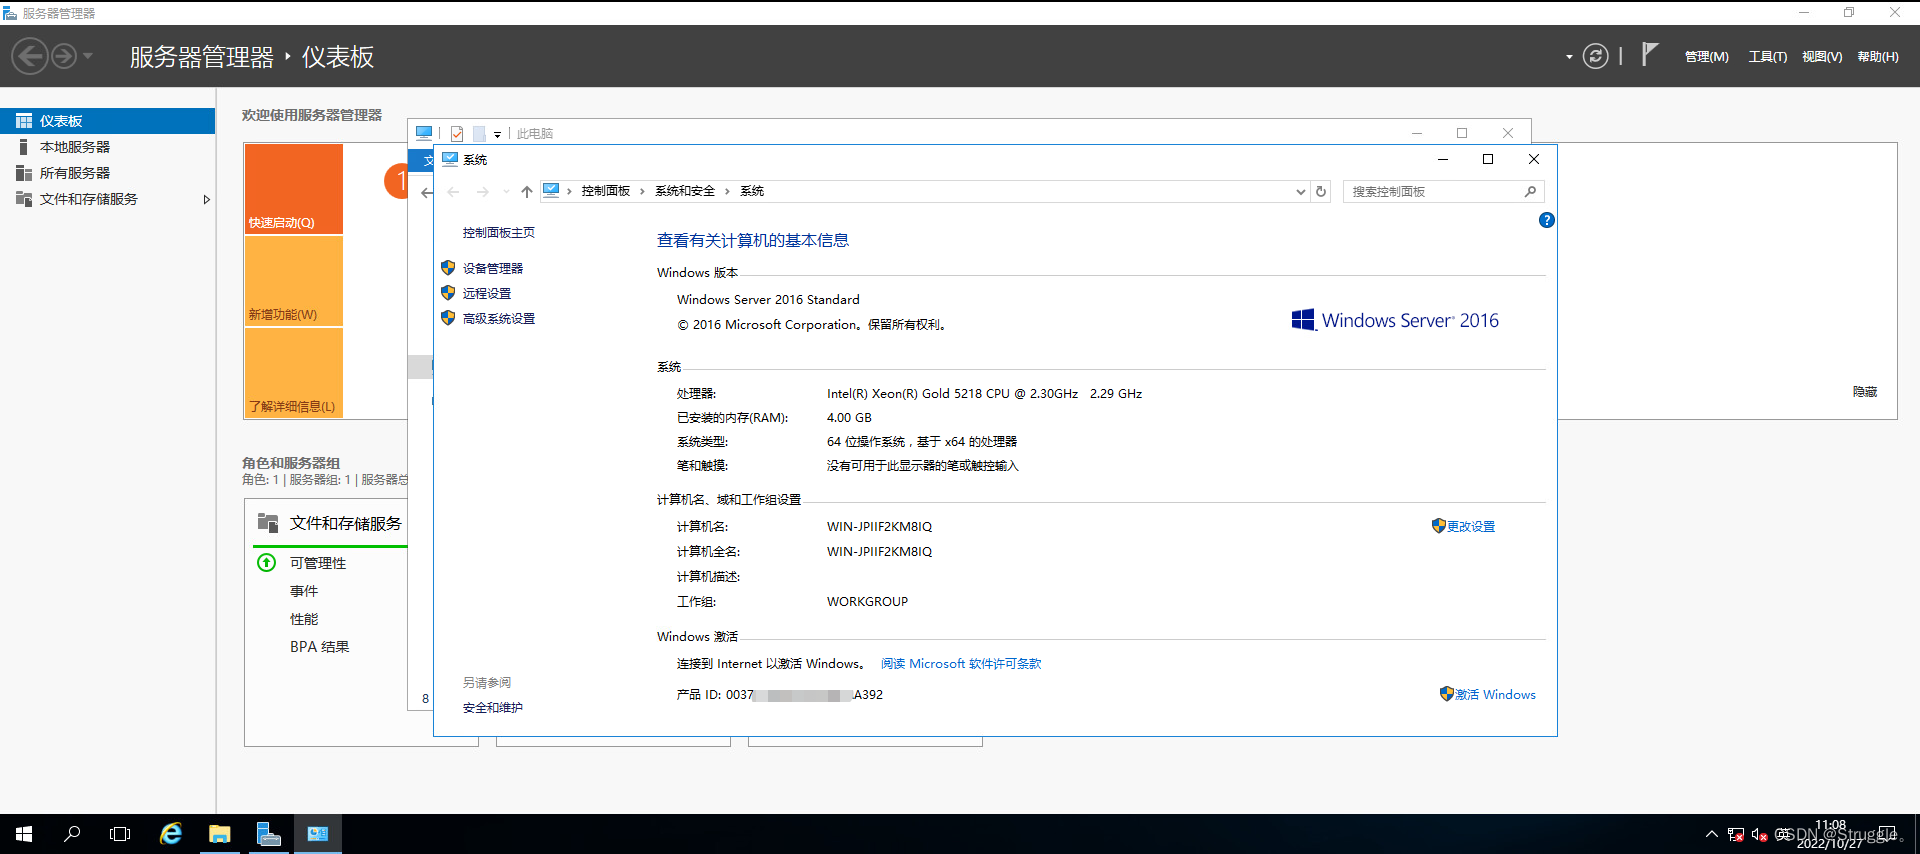Click the 新增功能(W) tile
Viewport: 1920px width, 854px height.
[x=294, y=281]
